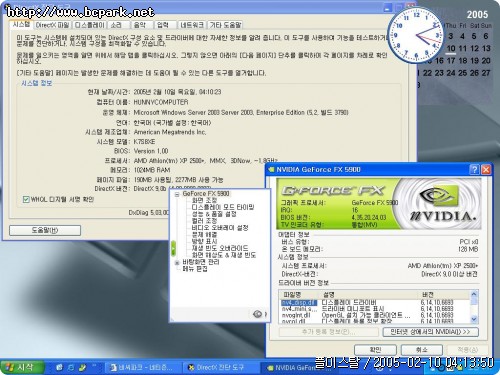Click the help question mark in NVIDIA title bar
The height and width of the screenshot is (375, 500).
(474, 170)
